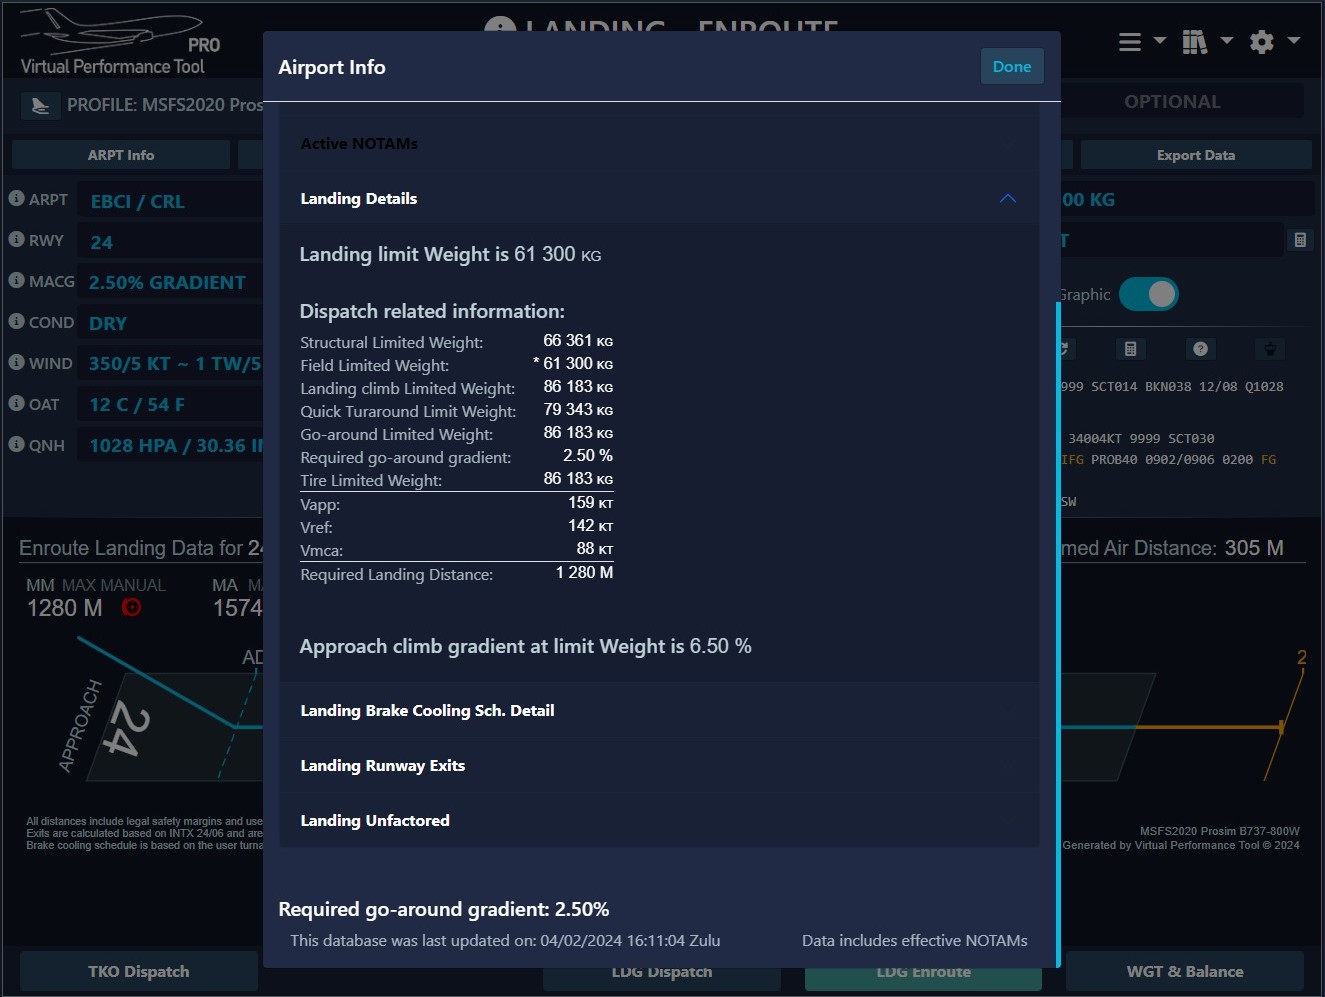Click the Export Data button
The image size is (1325, 997).
(x=1195, y=155)
